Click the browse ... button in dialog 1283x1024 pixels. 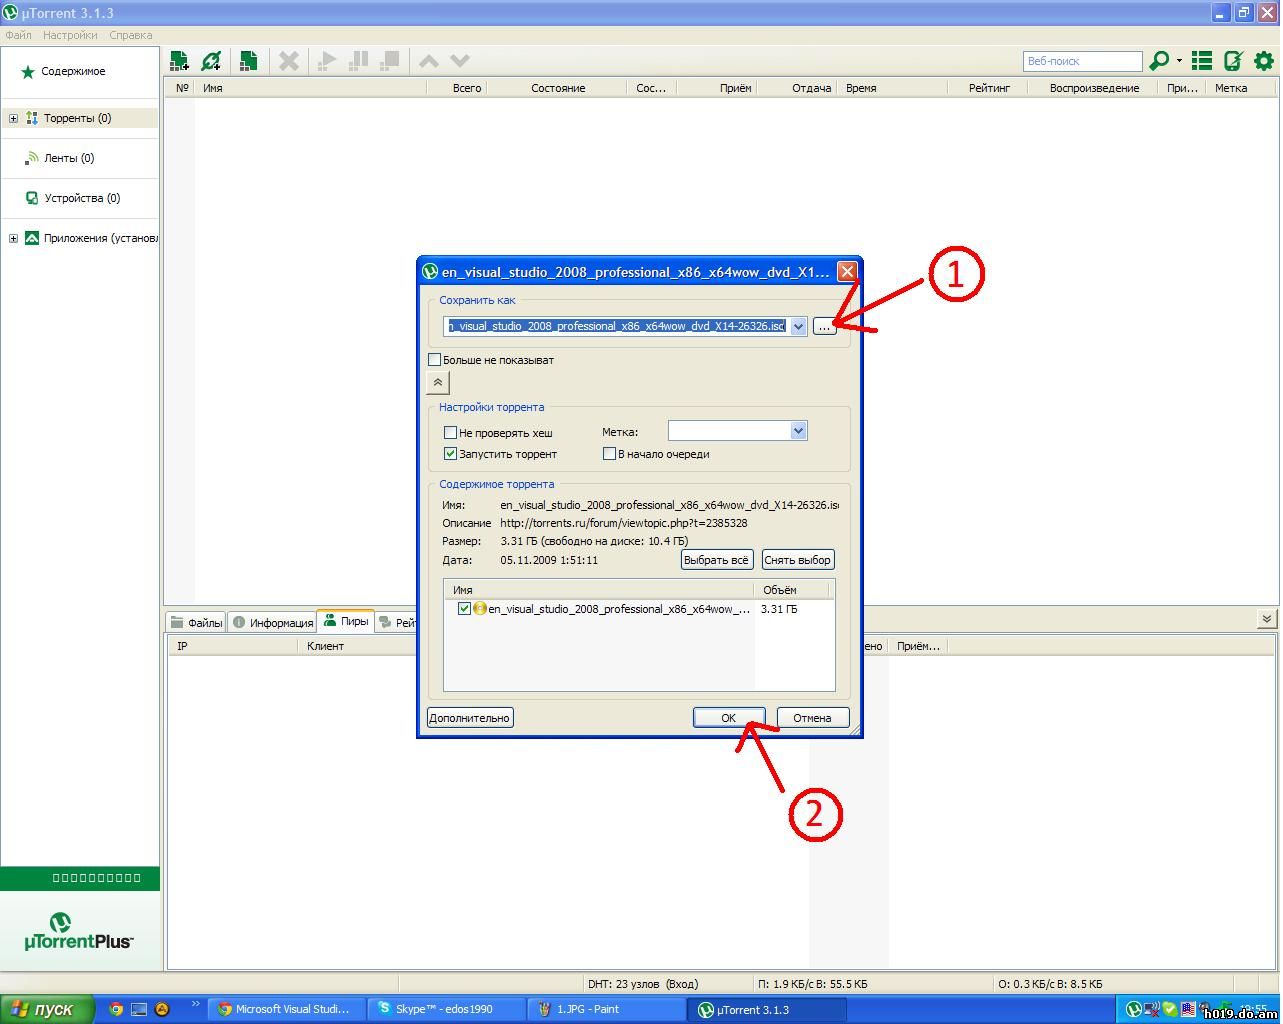tap(825, 327)
